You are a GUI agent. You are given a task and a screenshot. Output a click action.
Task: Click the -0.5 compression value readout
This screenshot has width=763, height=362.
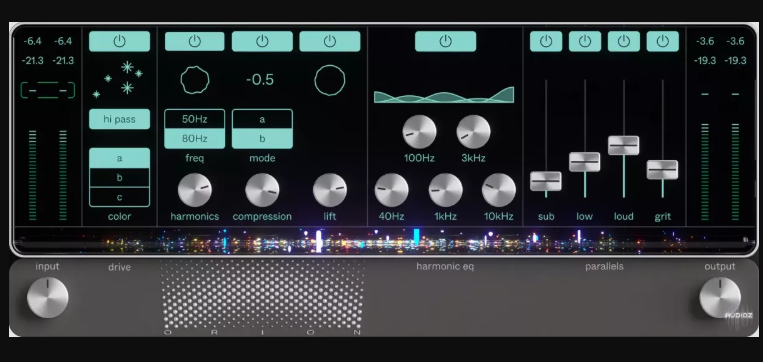click(x=260, y=80)
